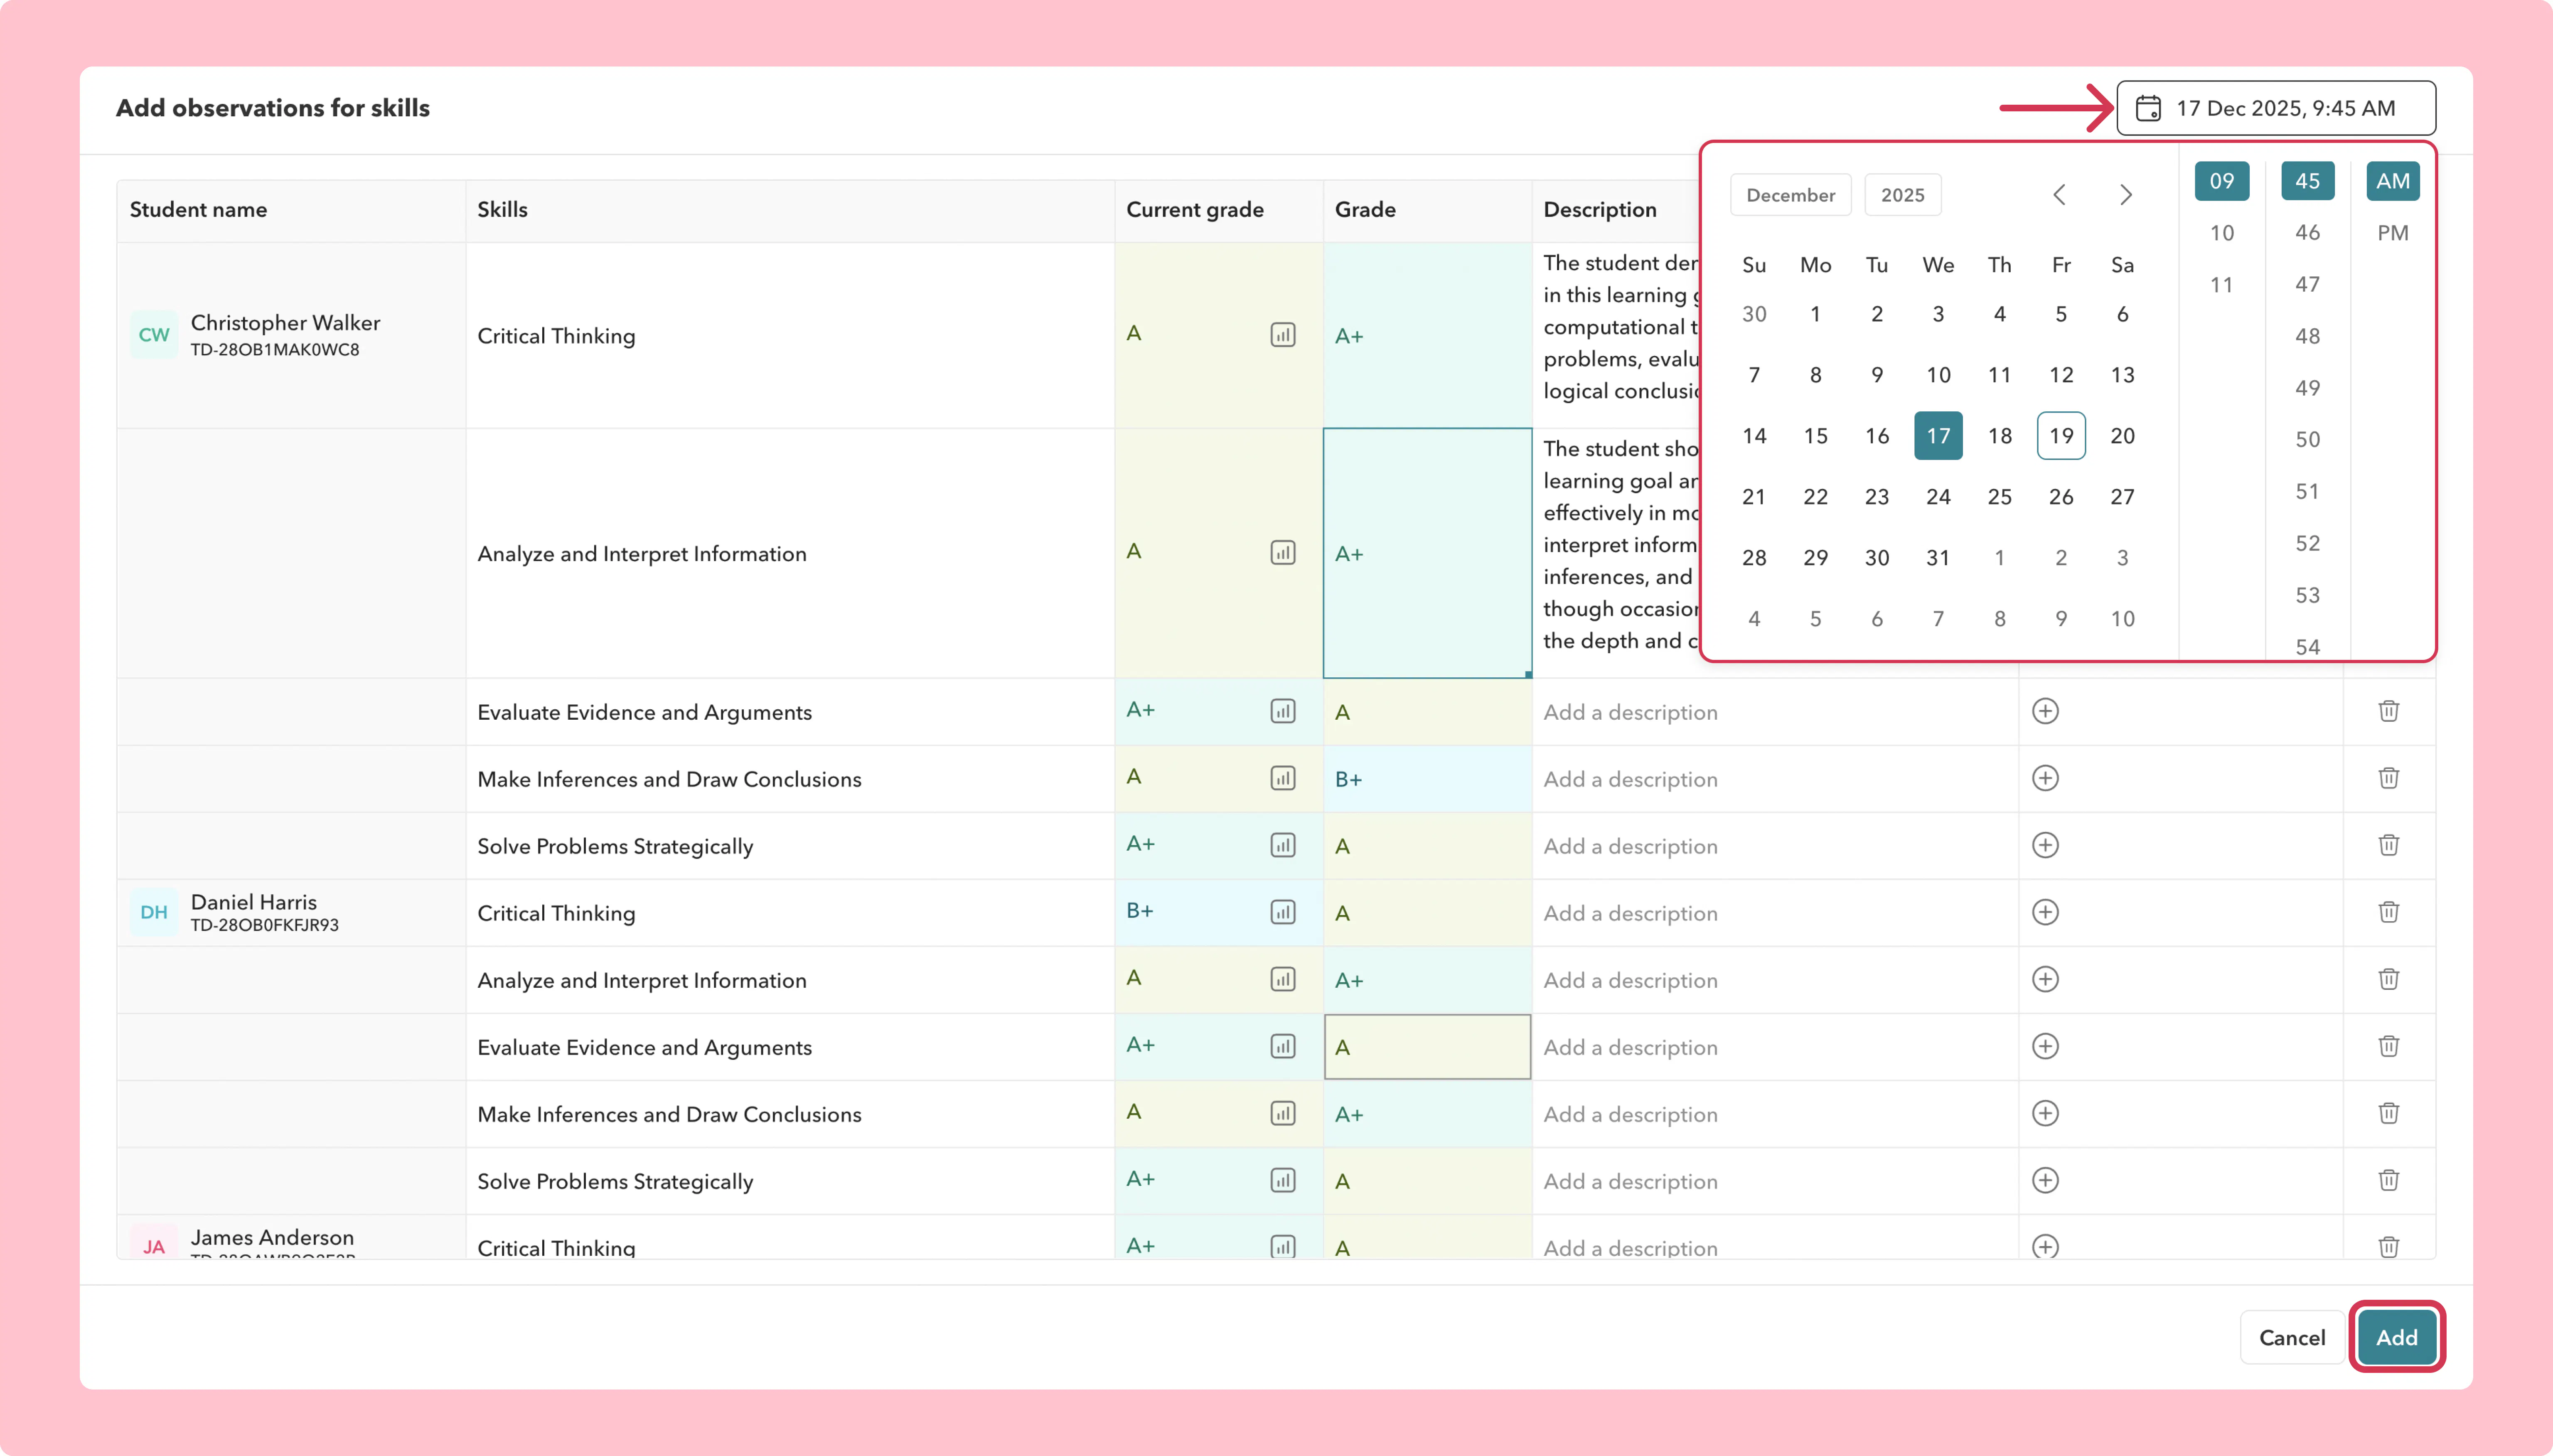Screen dimensions: 2553x1456
Task: Go to previous month in calendar
Action: point(2059,195)
